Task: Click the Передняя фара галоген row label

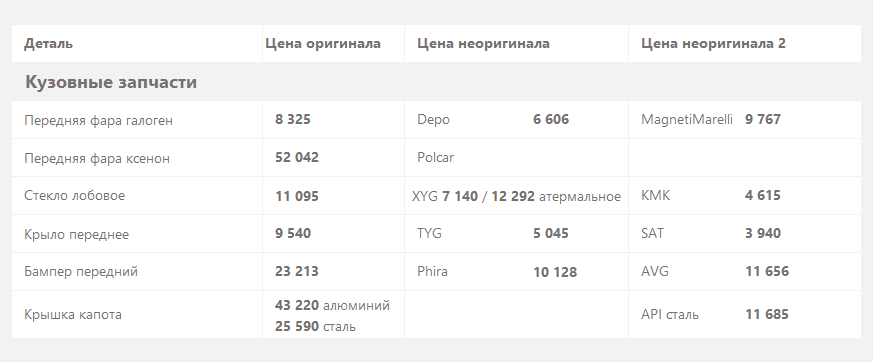Action: click(99, 120)
